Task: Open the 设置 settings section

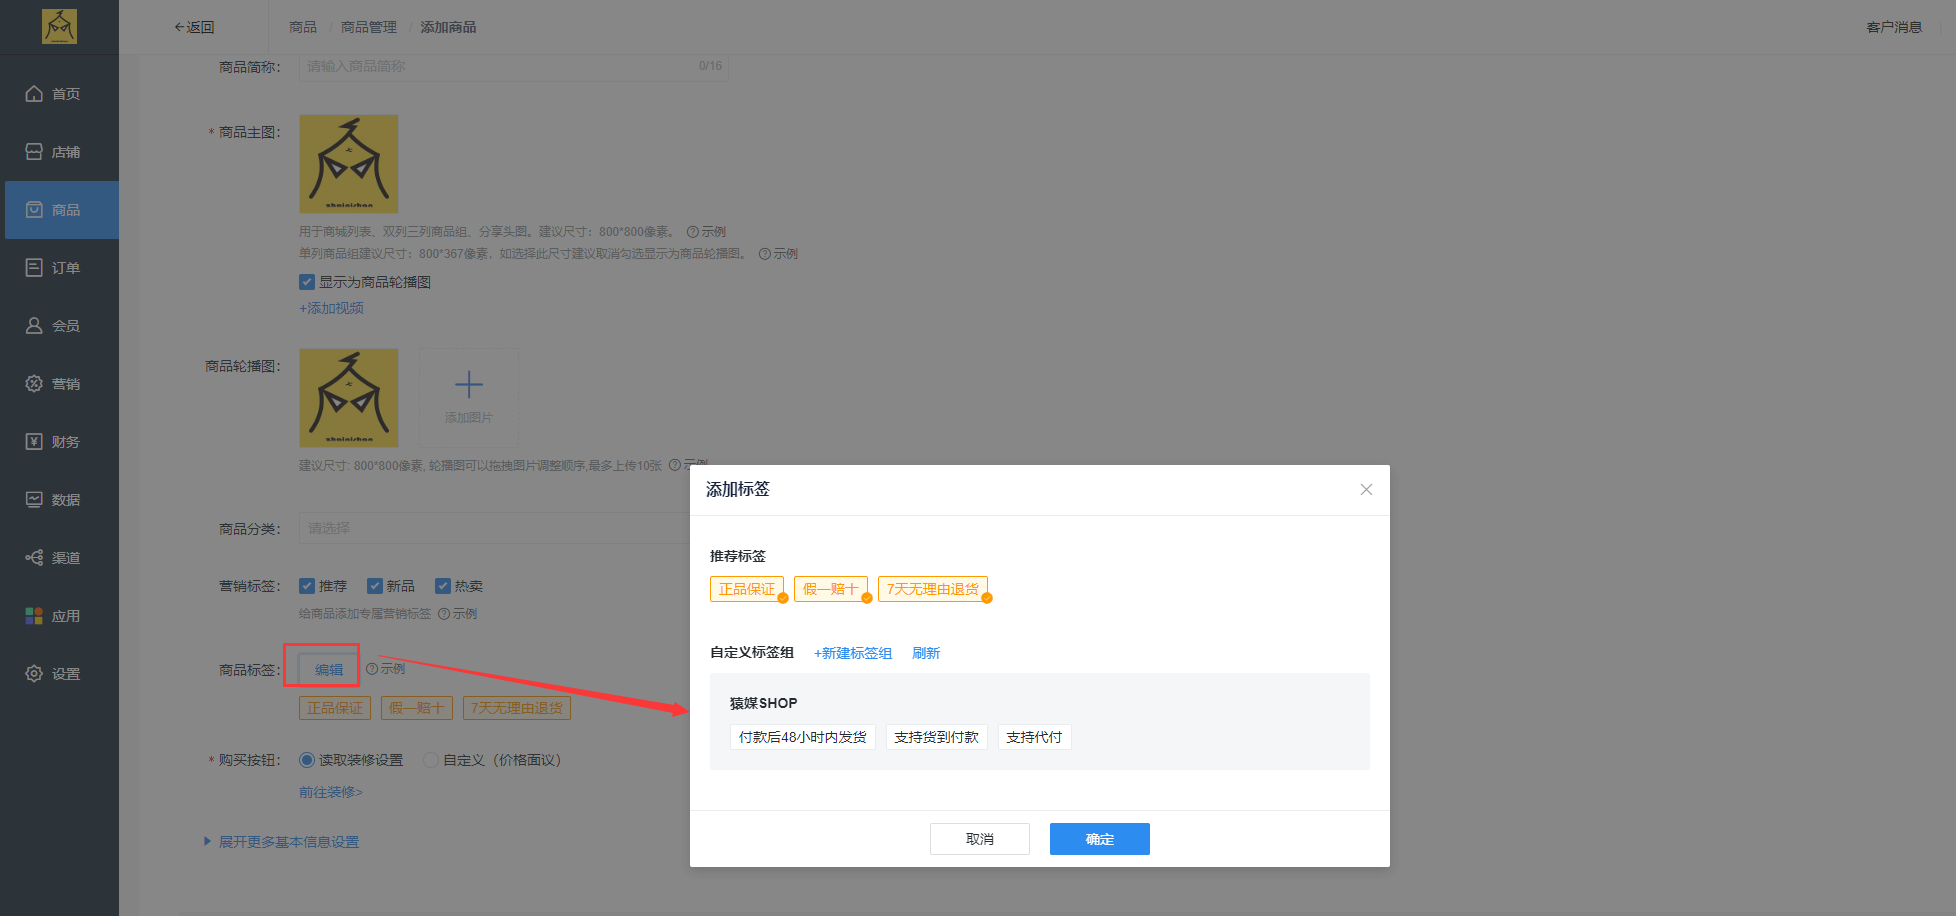Action: coord(60,673)
